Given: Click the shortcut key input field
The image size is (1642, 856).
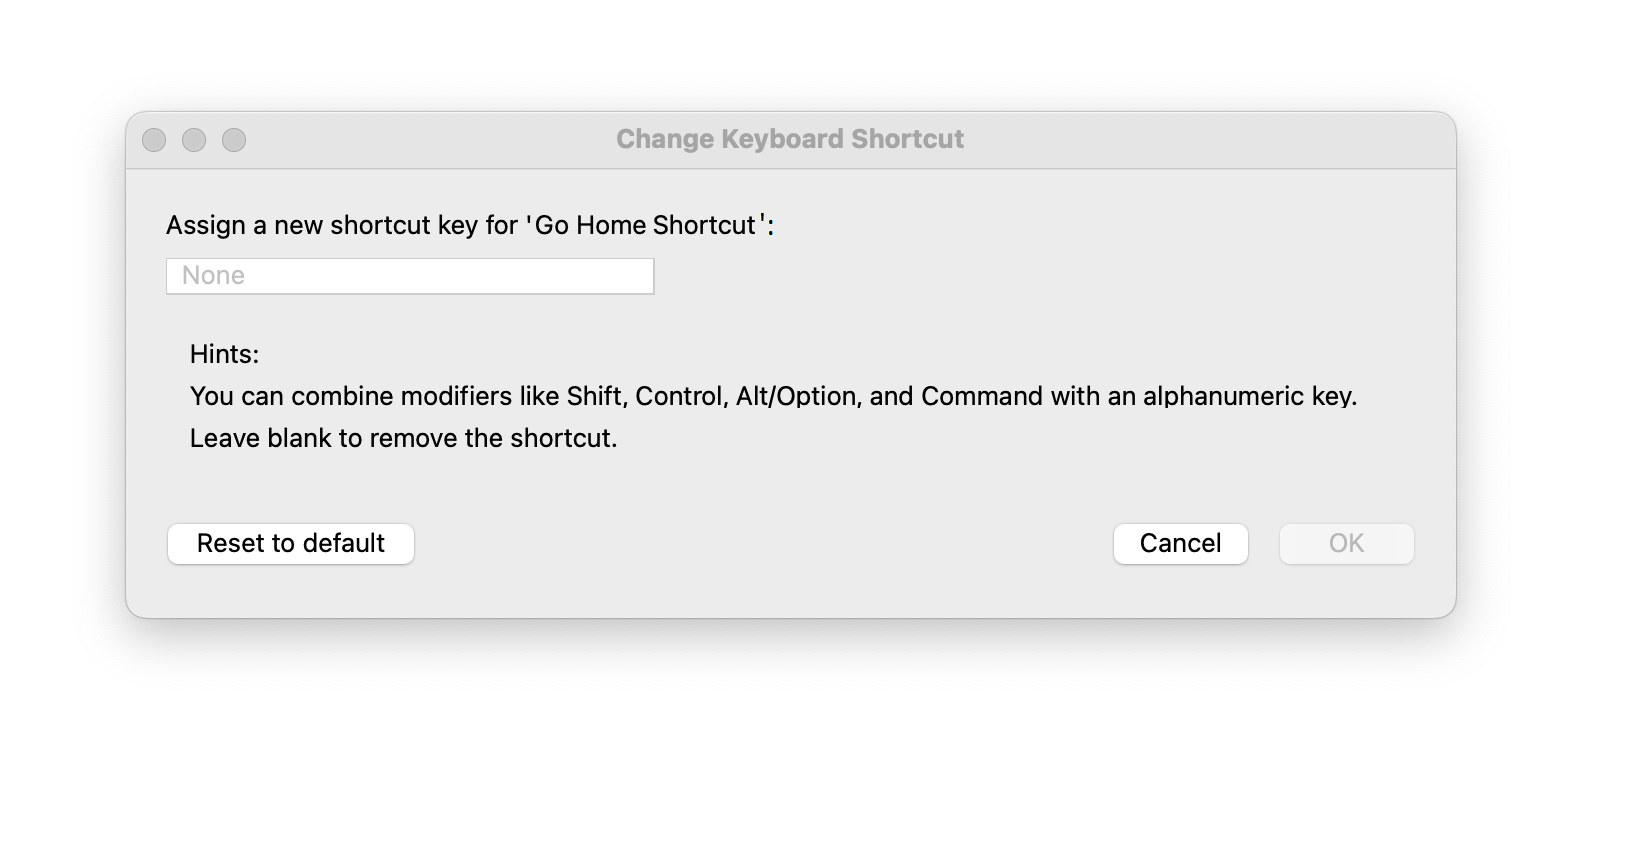Looking at the screenshot, I should tap(410, 276).
